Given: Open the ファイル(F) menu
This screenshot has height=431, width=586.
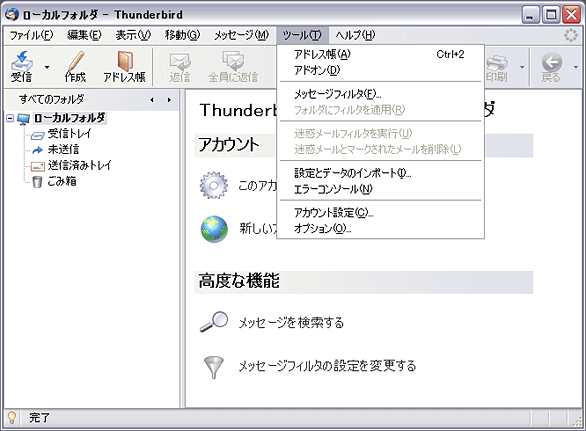Looking at the screenshot, I should pos(31,35).
